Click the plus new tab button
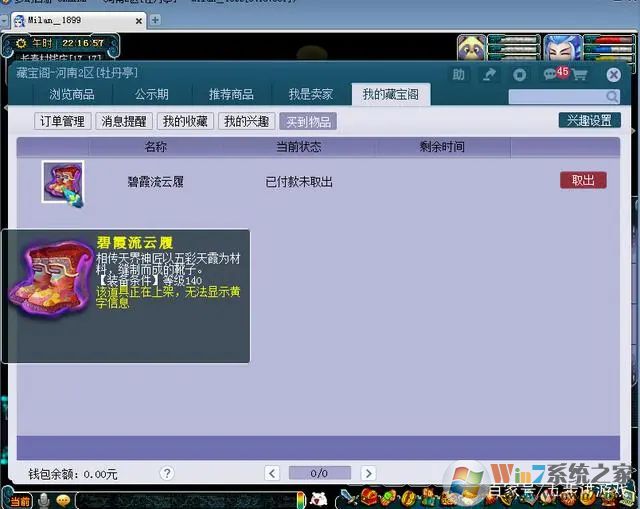Viewport: 640px width, 509px height. (155, 20)
